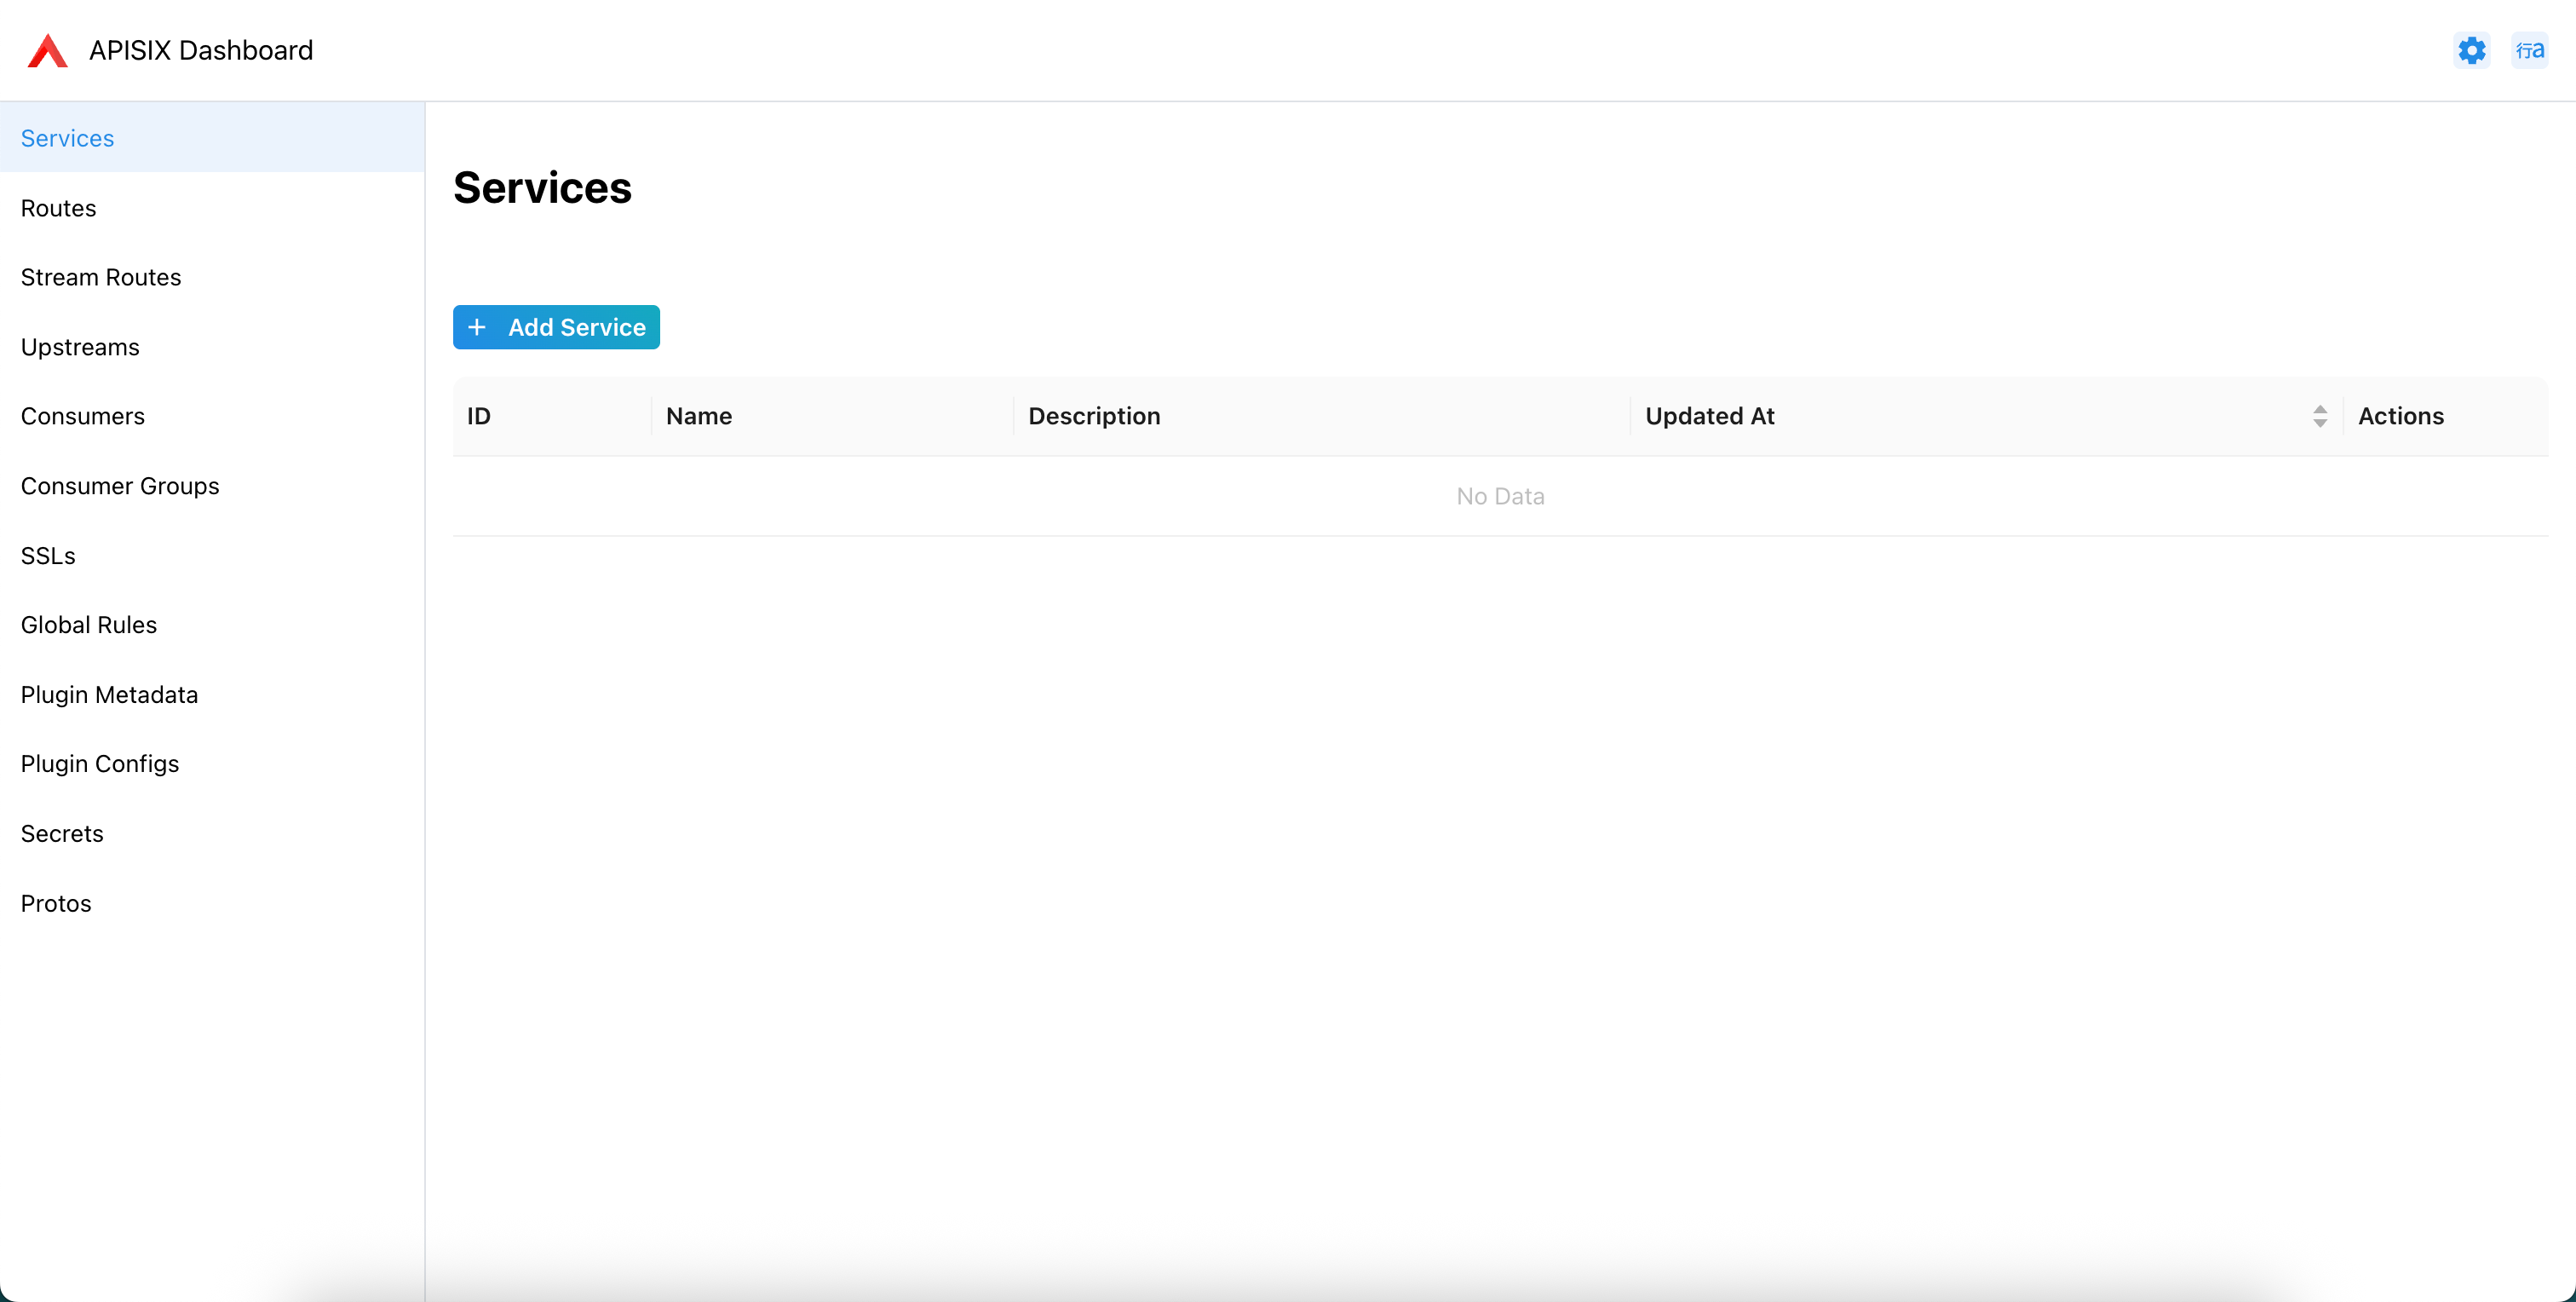The image size is (2576, 1302).
Task: Click the Services page heading
Action: click(542, 187)
